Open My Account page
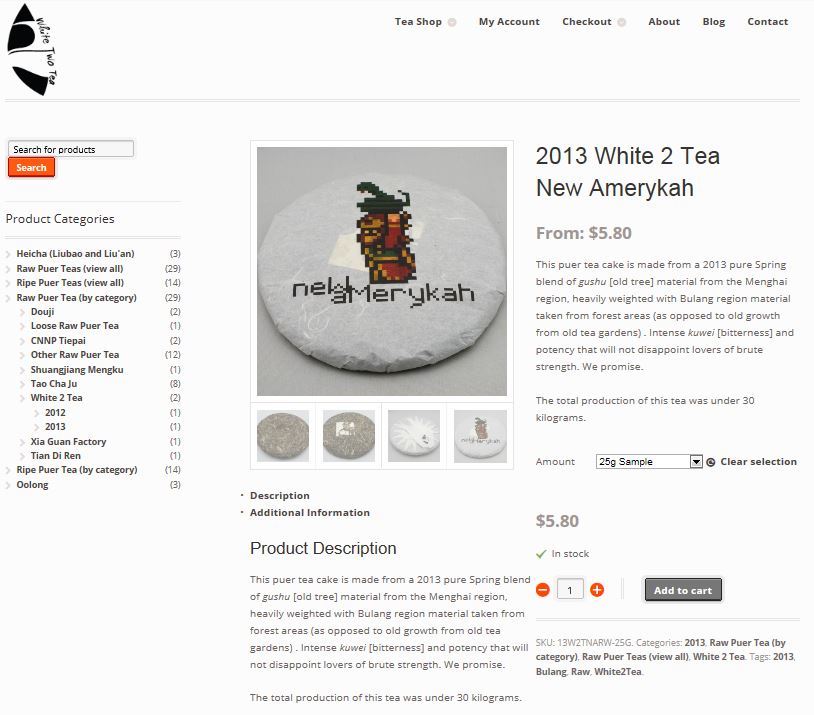The height and width of the screenshot is (715, 814). pos(509,22)
